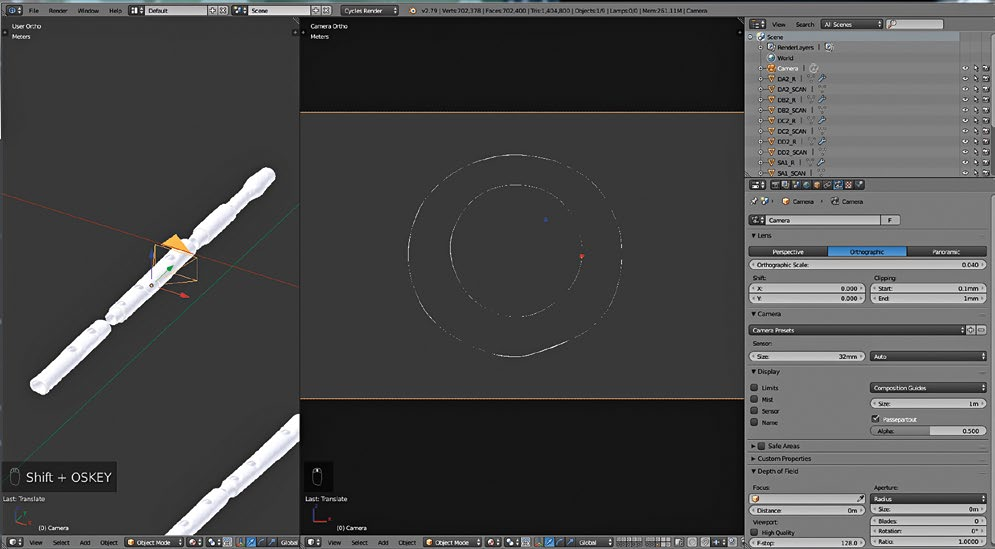
Task: Open the Object properties tab
Action: [817, 185]
